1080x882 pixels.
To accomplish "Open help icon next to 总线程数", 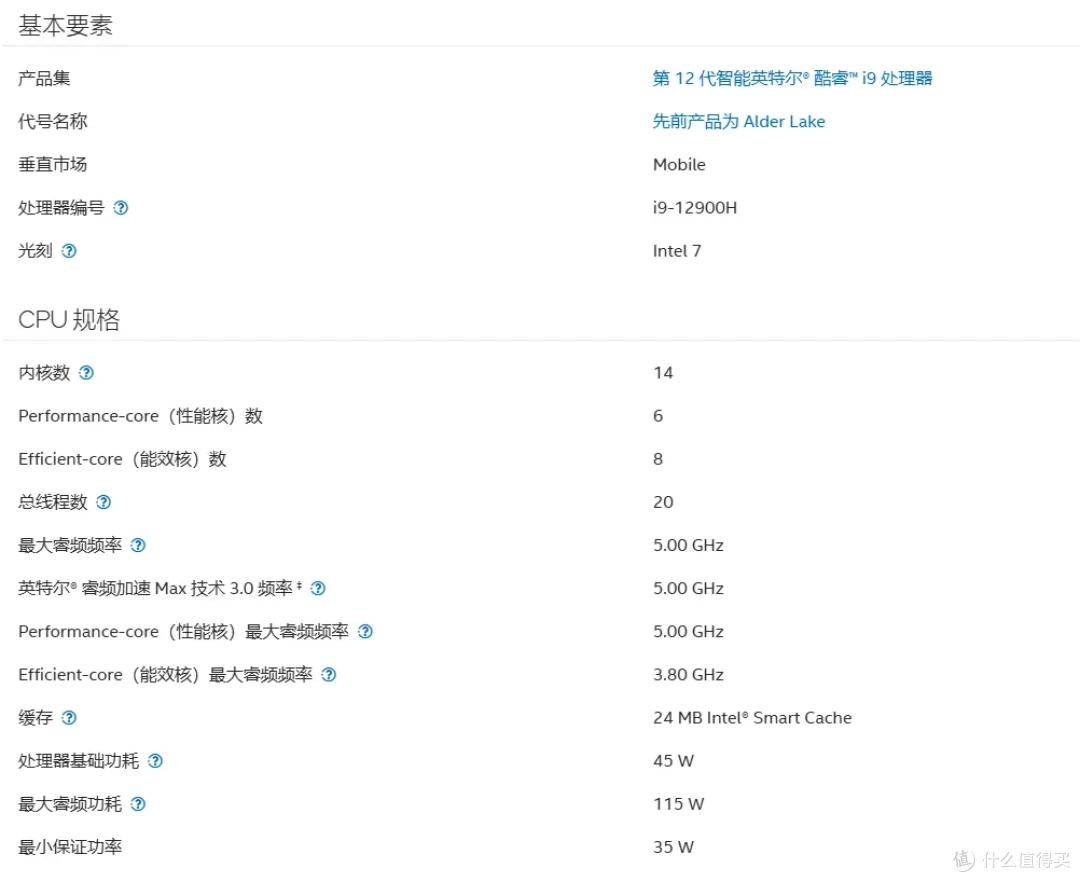I will 103,503.
